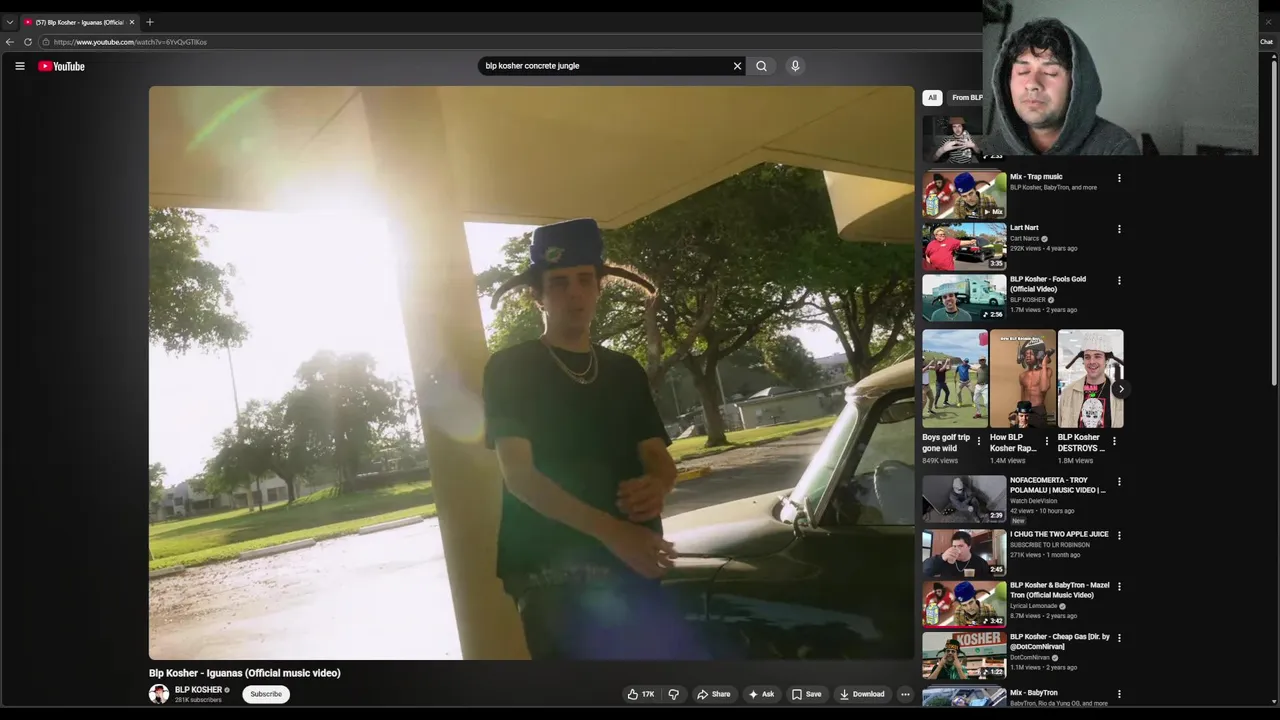Open options for Cheap Gas video

[1119, 637]
